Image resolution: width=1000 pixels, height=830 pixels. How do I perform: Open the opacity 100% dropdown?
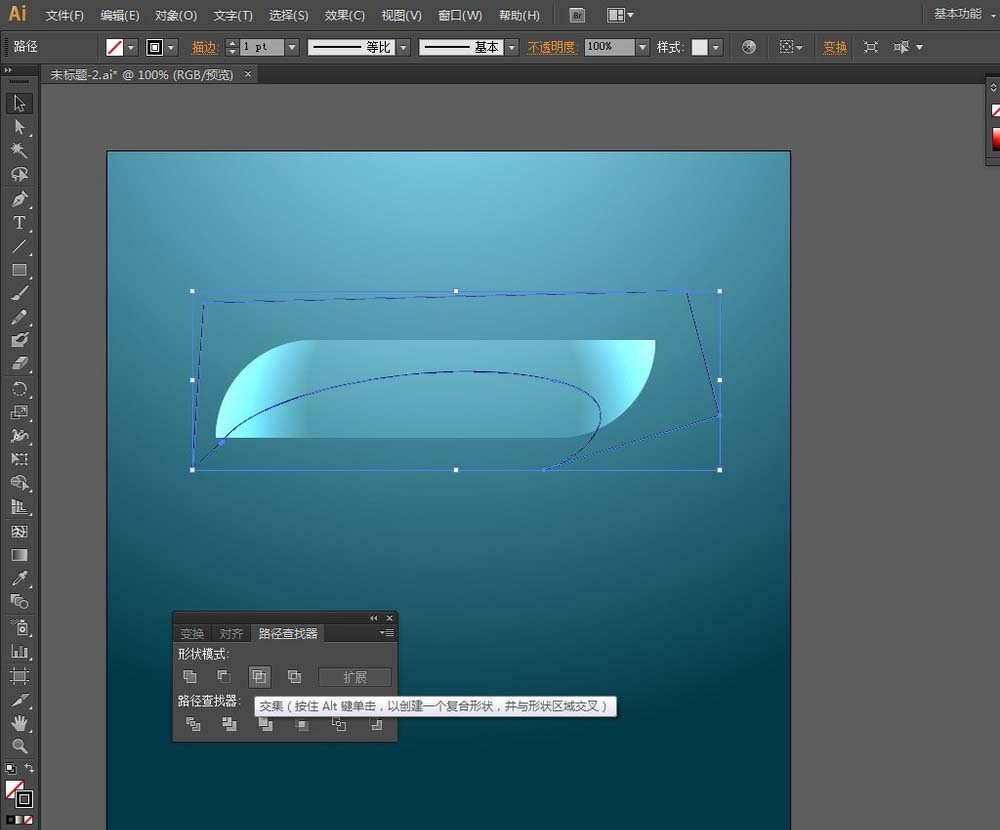pos(642,47)
